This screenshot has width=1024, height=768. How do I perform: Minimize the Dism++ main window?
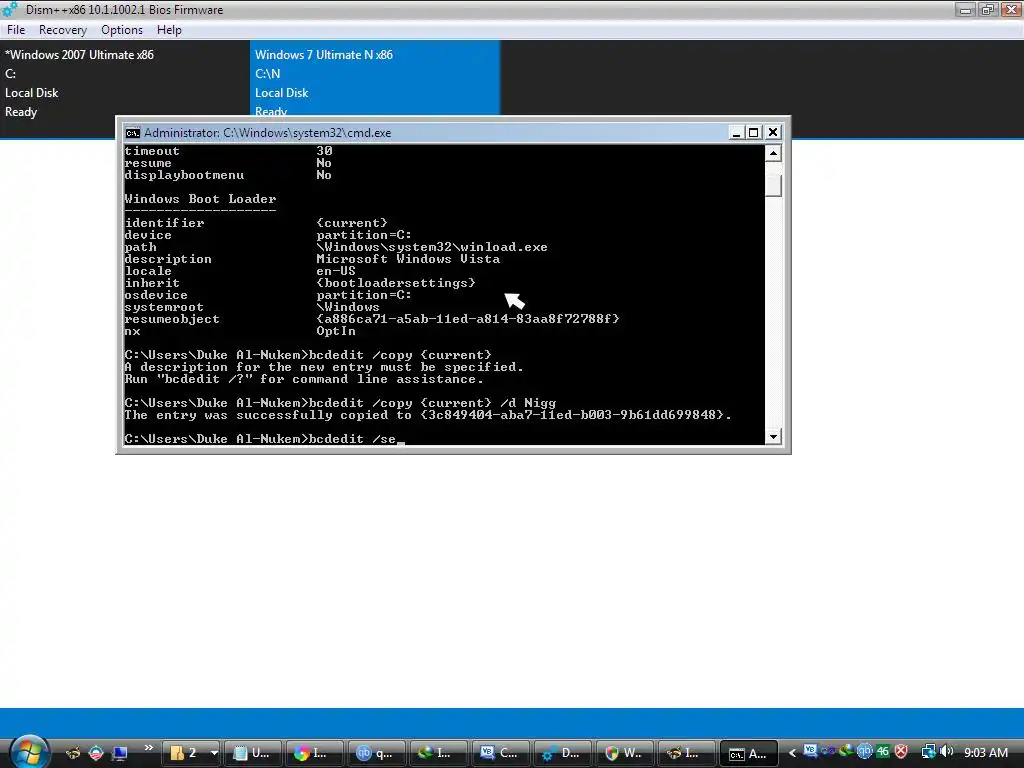click(x=965, y=9)
